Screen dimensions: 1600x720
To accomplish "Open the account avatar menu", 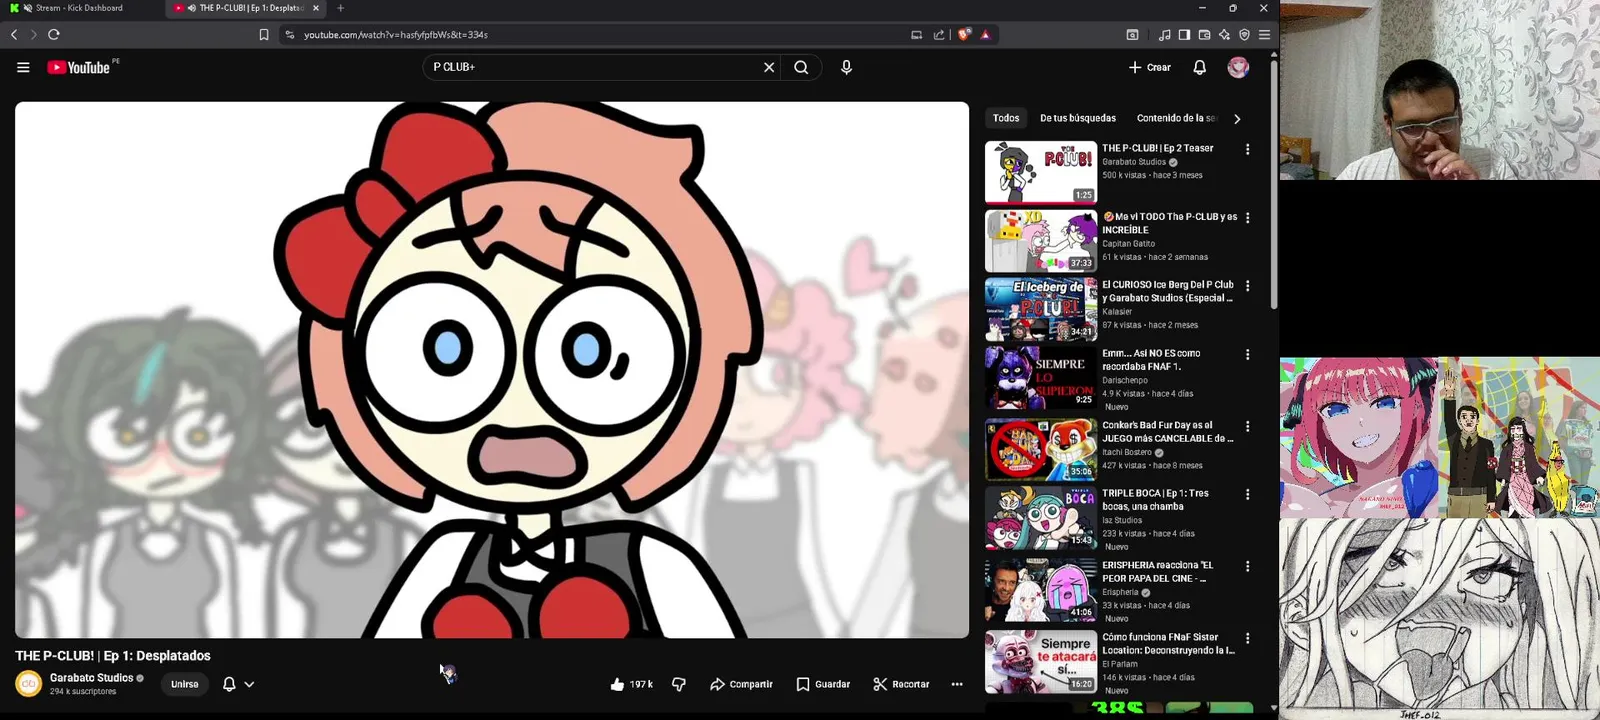I will pos(1238,67).
